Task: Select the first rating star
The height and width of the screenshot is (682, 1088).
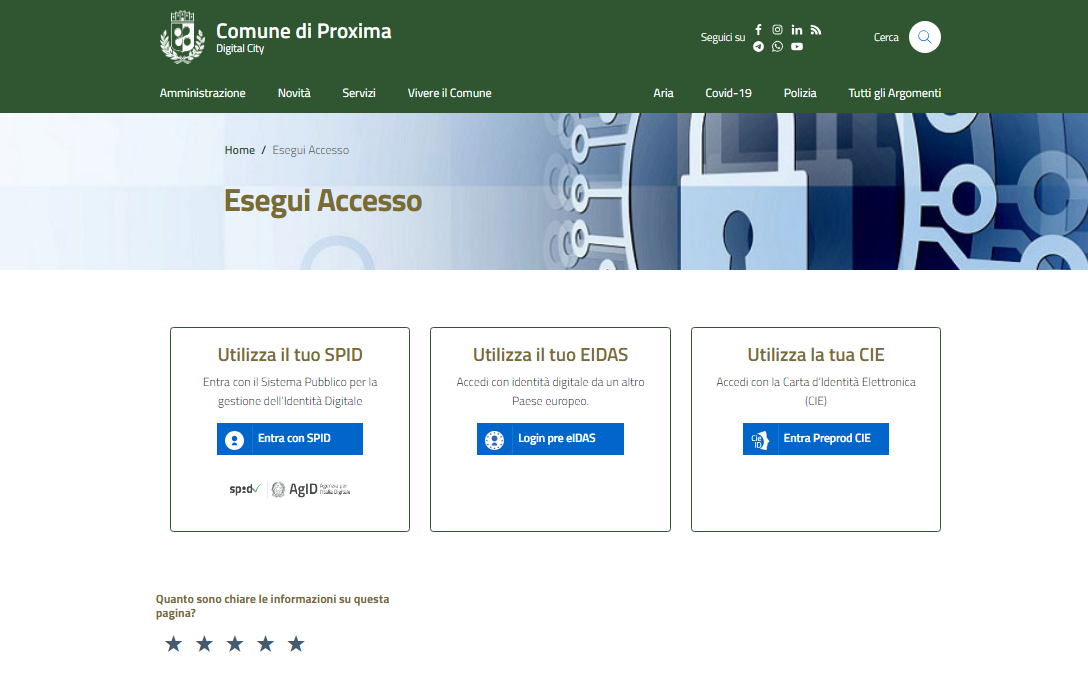Action: 173,644
